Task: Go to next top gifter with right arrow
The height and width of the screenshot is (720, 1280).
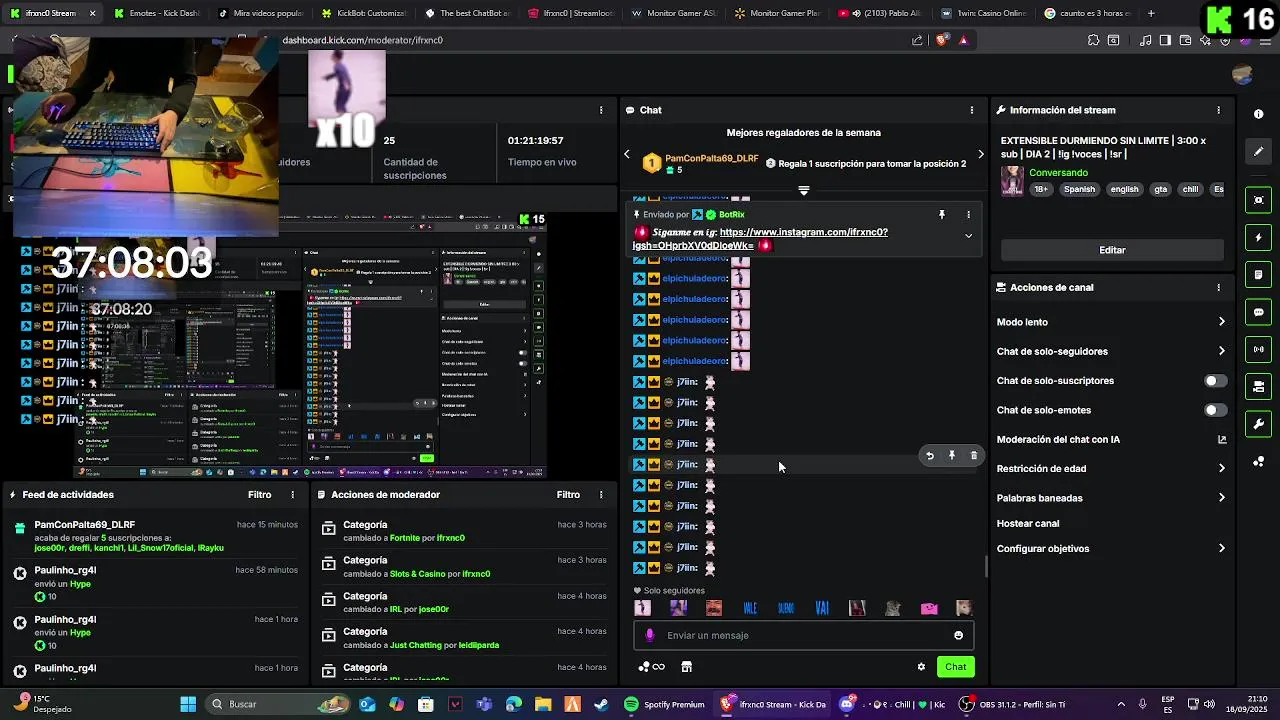Action: [x=981, y=154]
